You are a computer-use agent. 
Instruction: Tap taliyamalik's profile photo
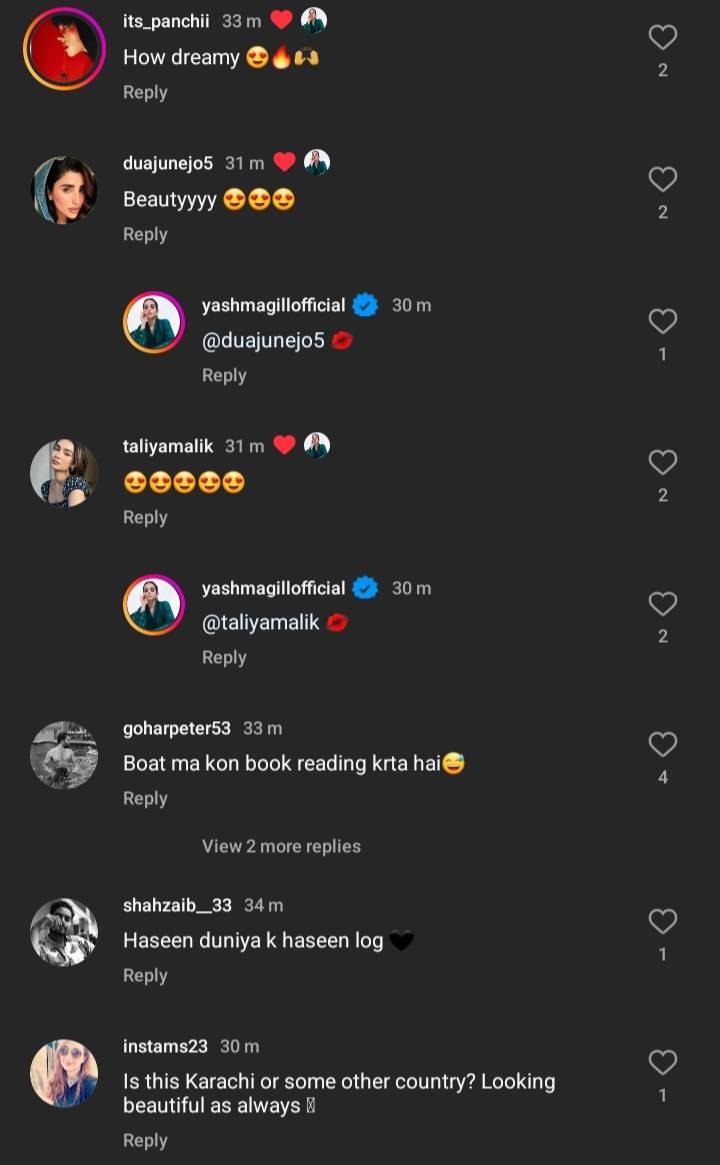coord(64,473)
